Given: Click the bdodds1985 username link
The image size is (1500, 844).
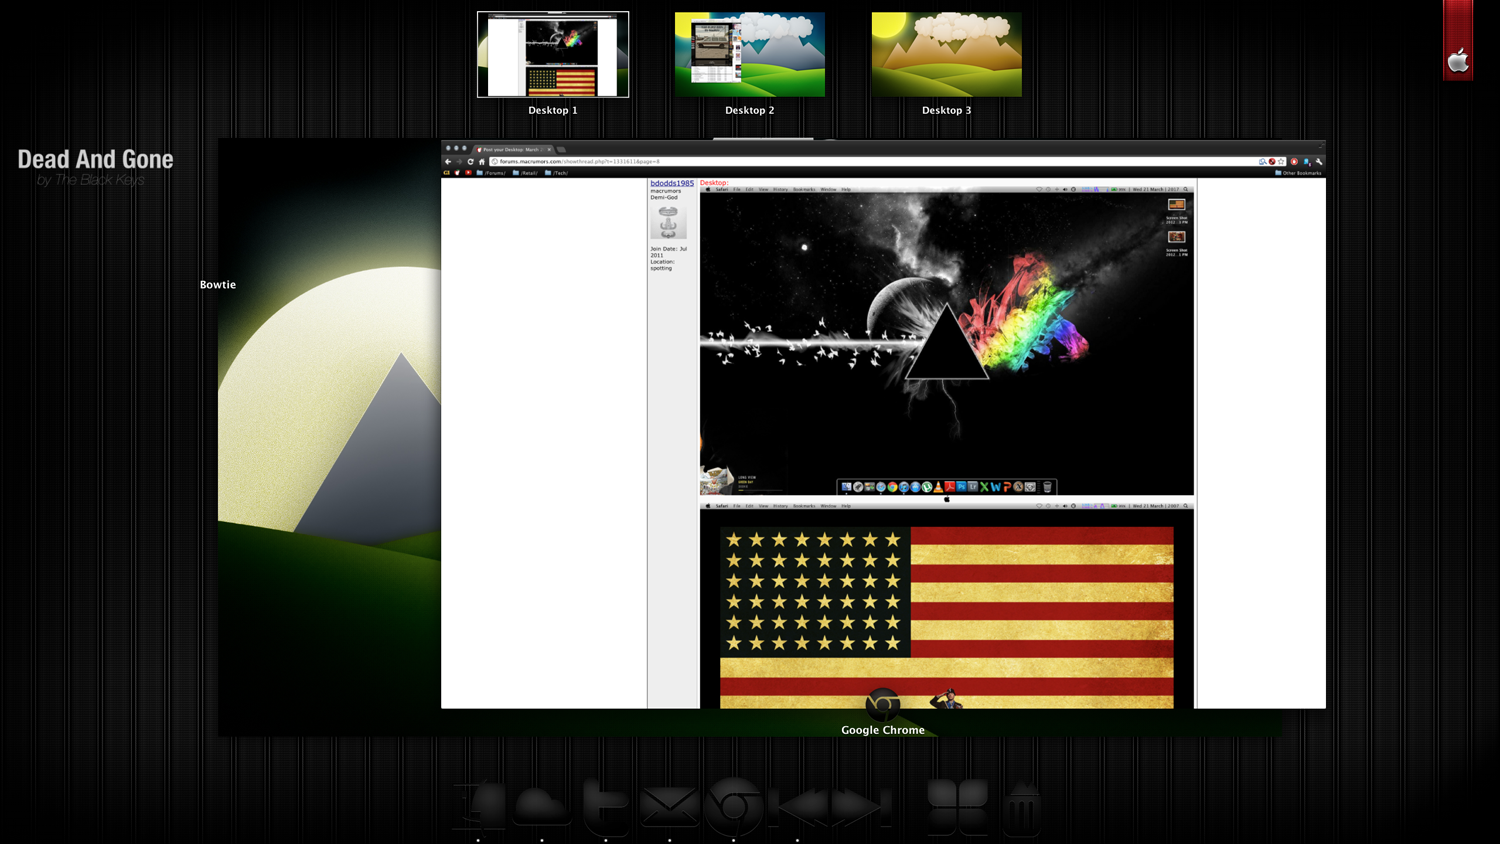Looking at the screenshot, I should [x=672, y=183].
